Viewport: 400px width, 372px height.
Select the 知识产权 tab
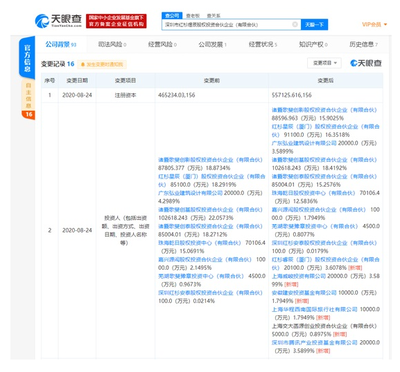[313, 44]
